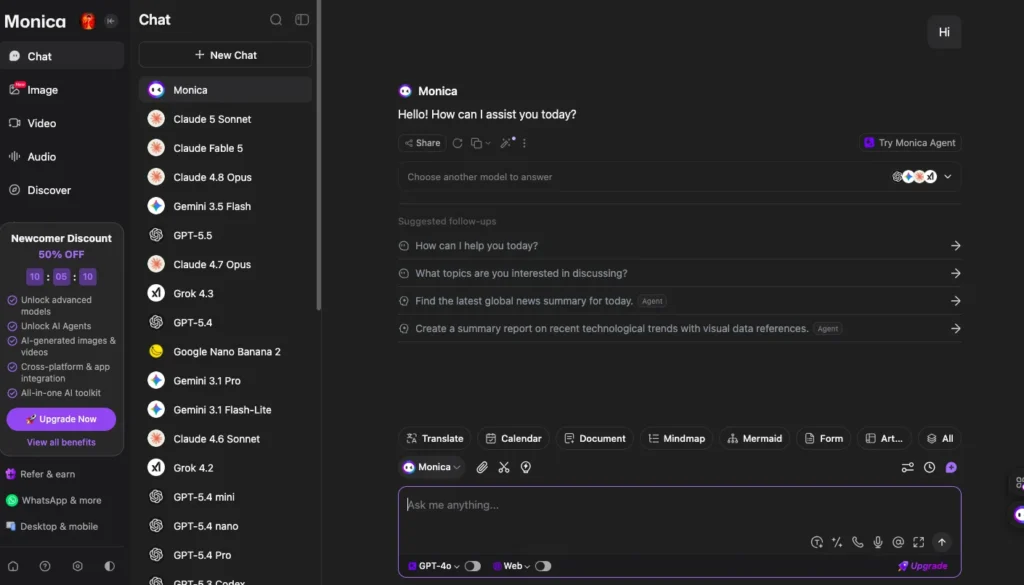Select the Mindmap skill chip
The image size is (1024, 585).
click(677, 439)
